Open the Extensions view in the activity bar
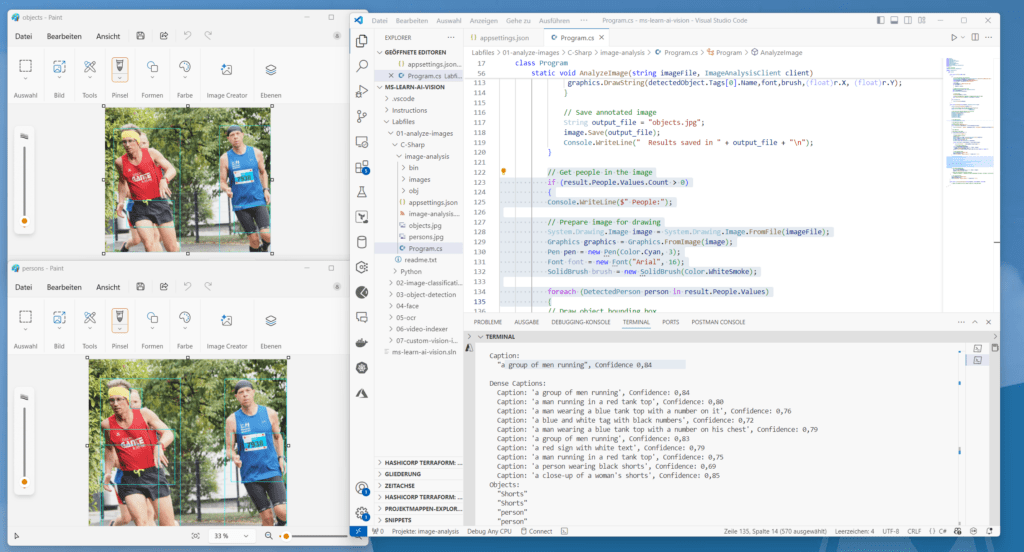1024x552 pixels. pos(362,167)
